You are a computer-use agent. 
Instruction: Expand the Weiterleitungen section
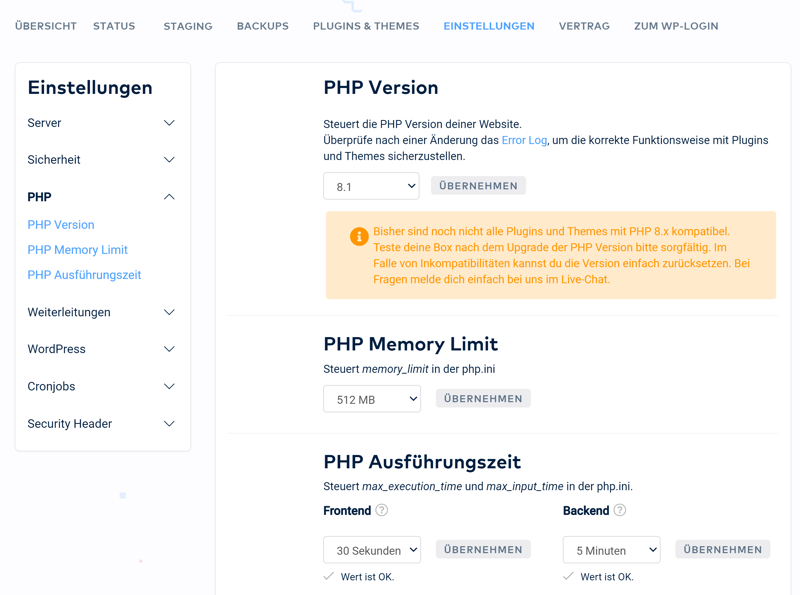tap(169, 312)
